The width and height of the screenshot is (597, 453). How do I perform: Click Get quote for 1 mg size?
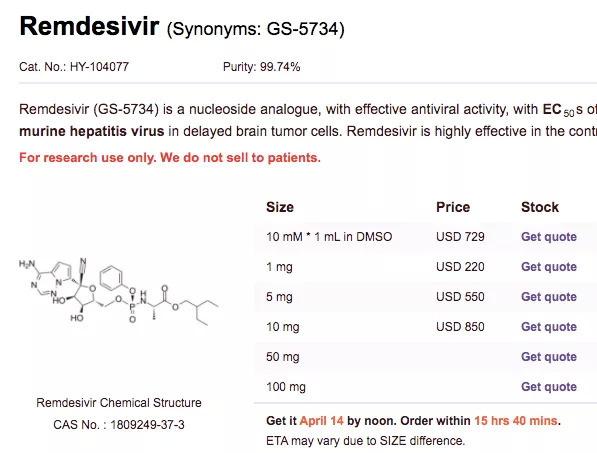[549, 267]
